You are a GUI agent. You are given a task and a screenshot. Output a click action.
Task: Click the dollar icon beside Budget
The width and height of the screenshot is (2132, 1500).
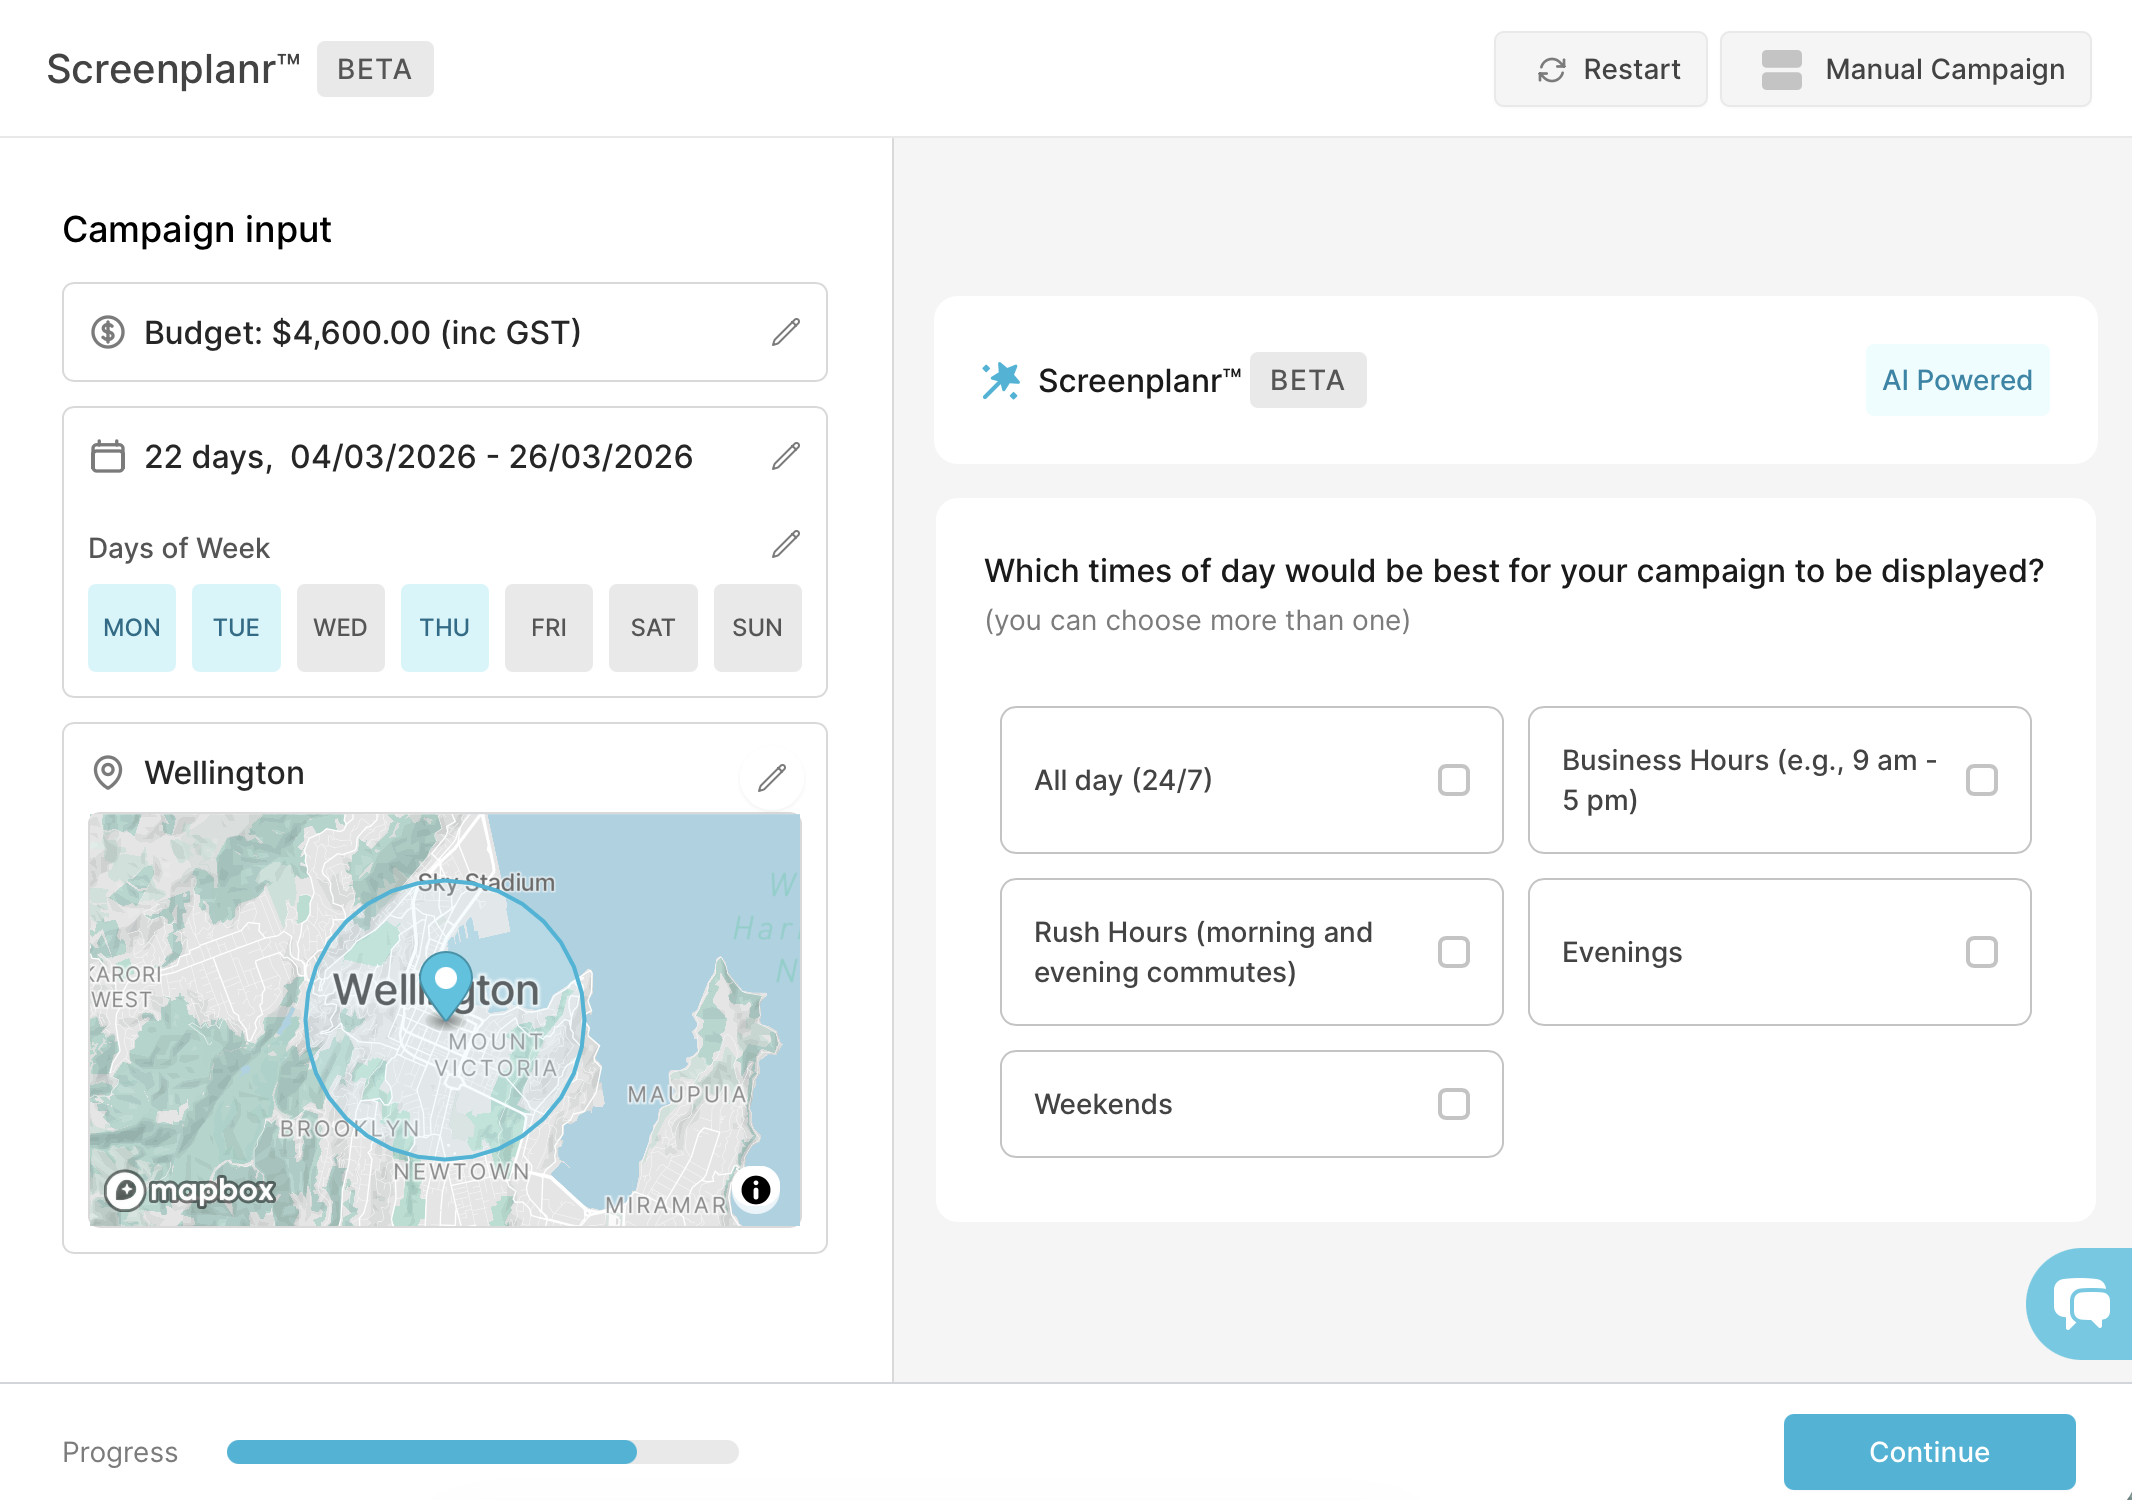pos(108,332)
